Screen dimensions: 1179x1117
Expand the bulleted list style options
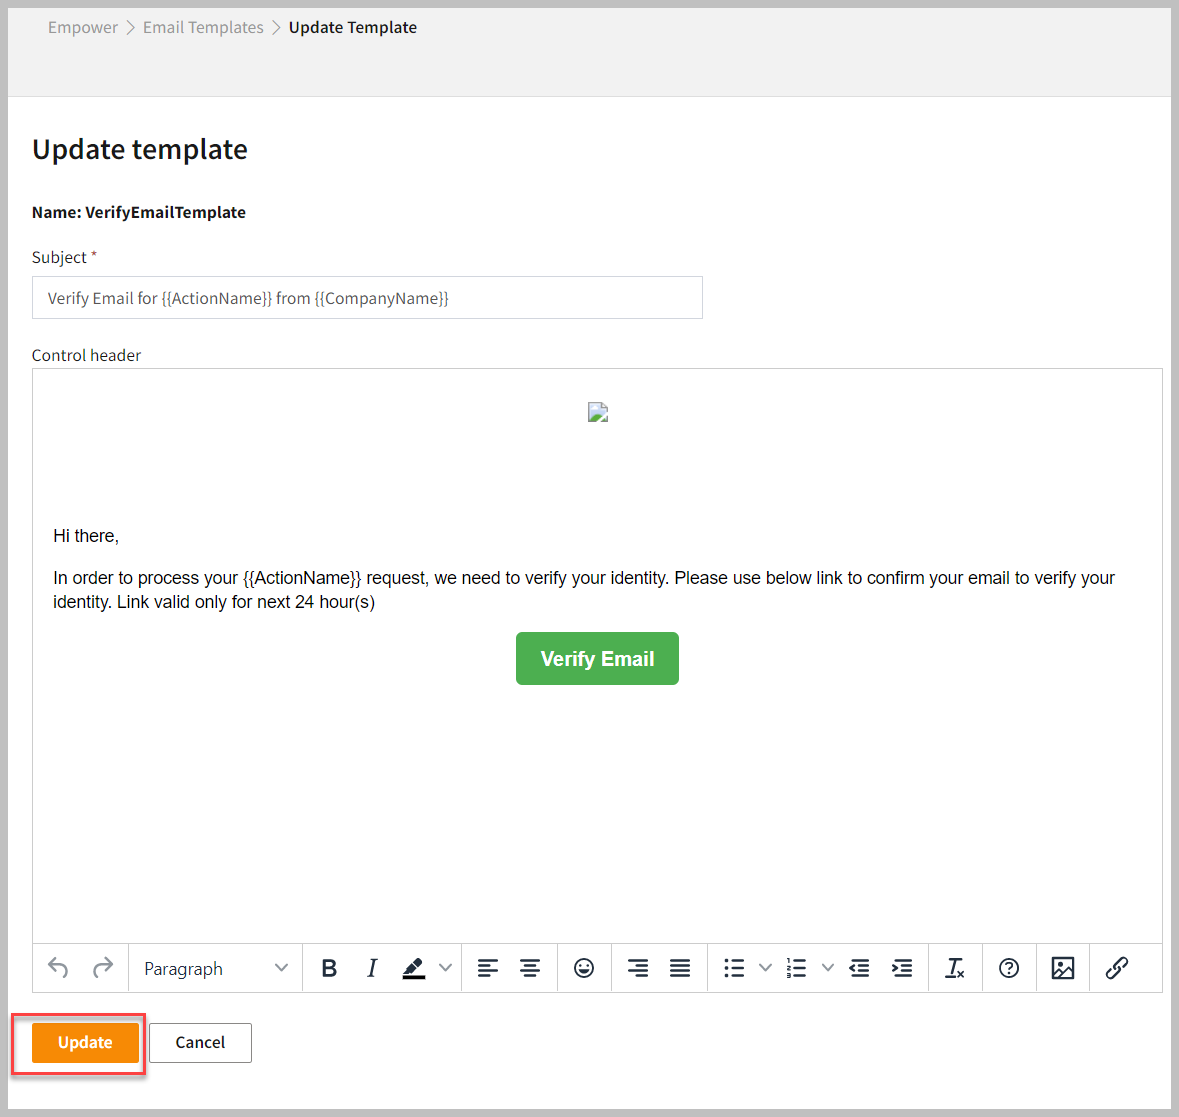tap(765, 968)
